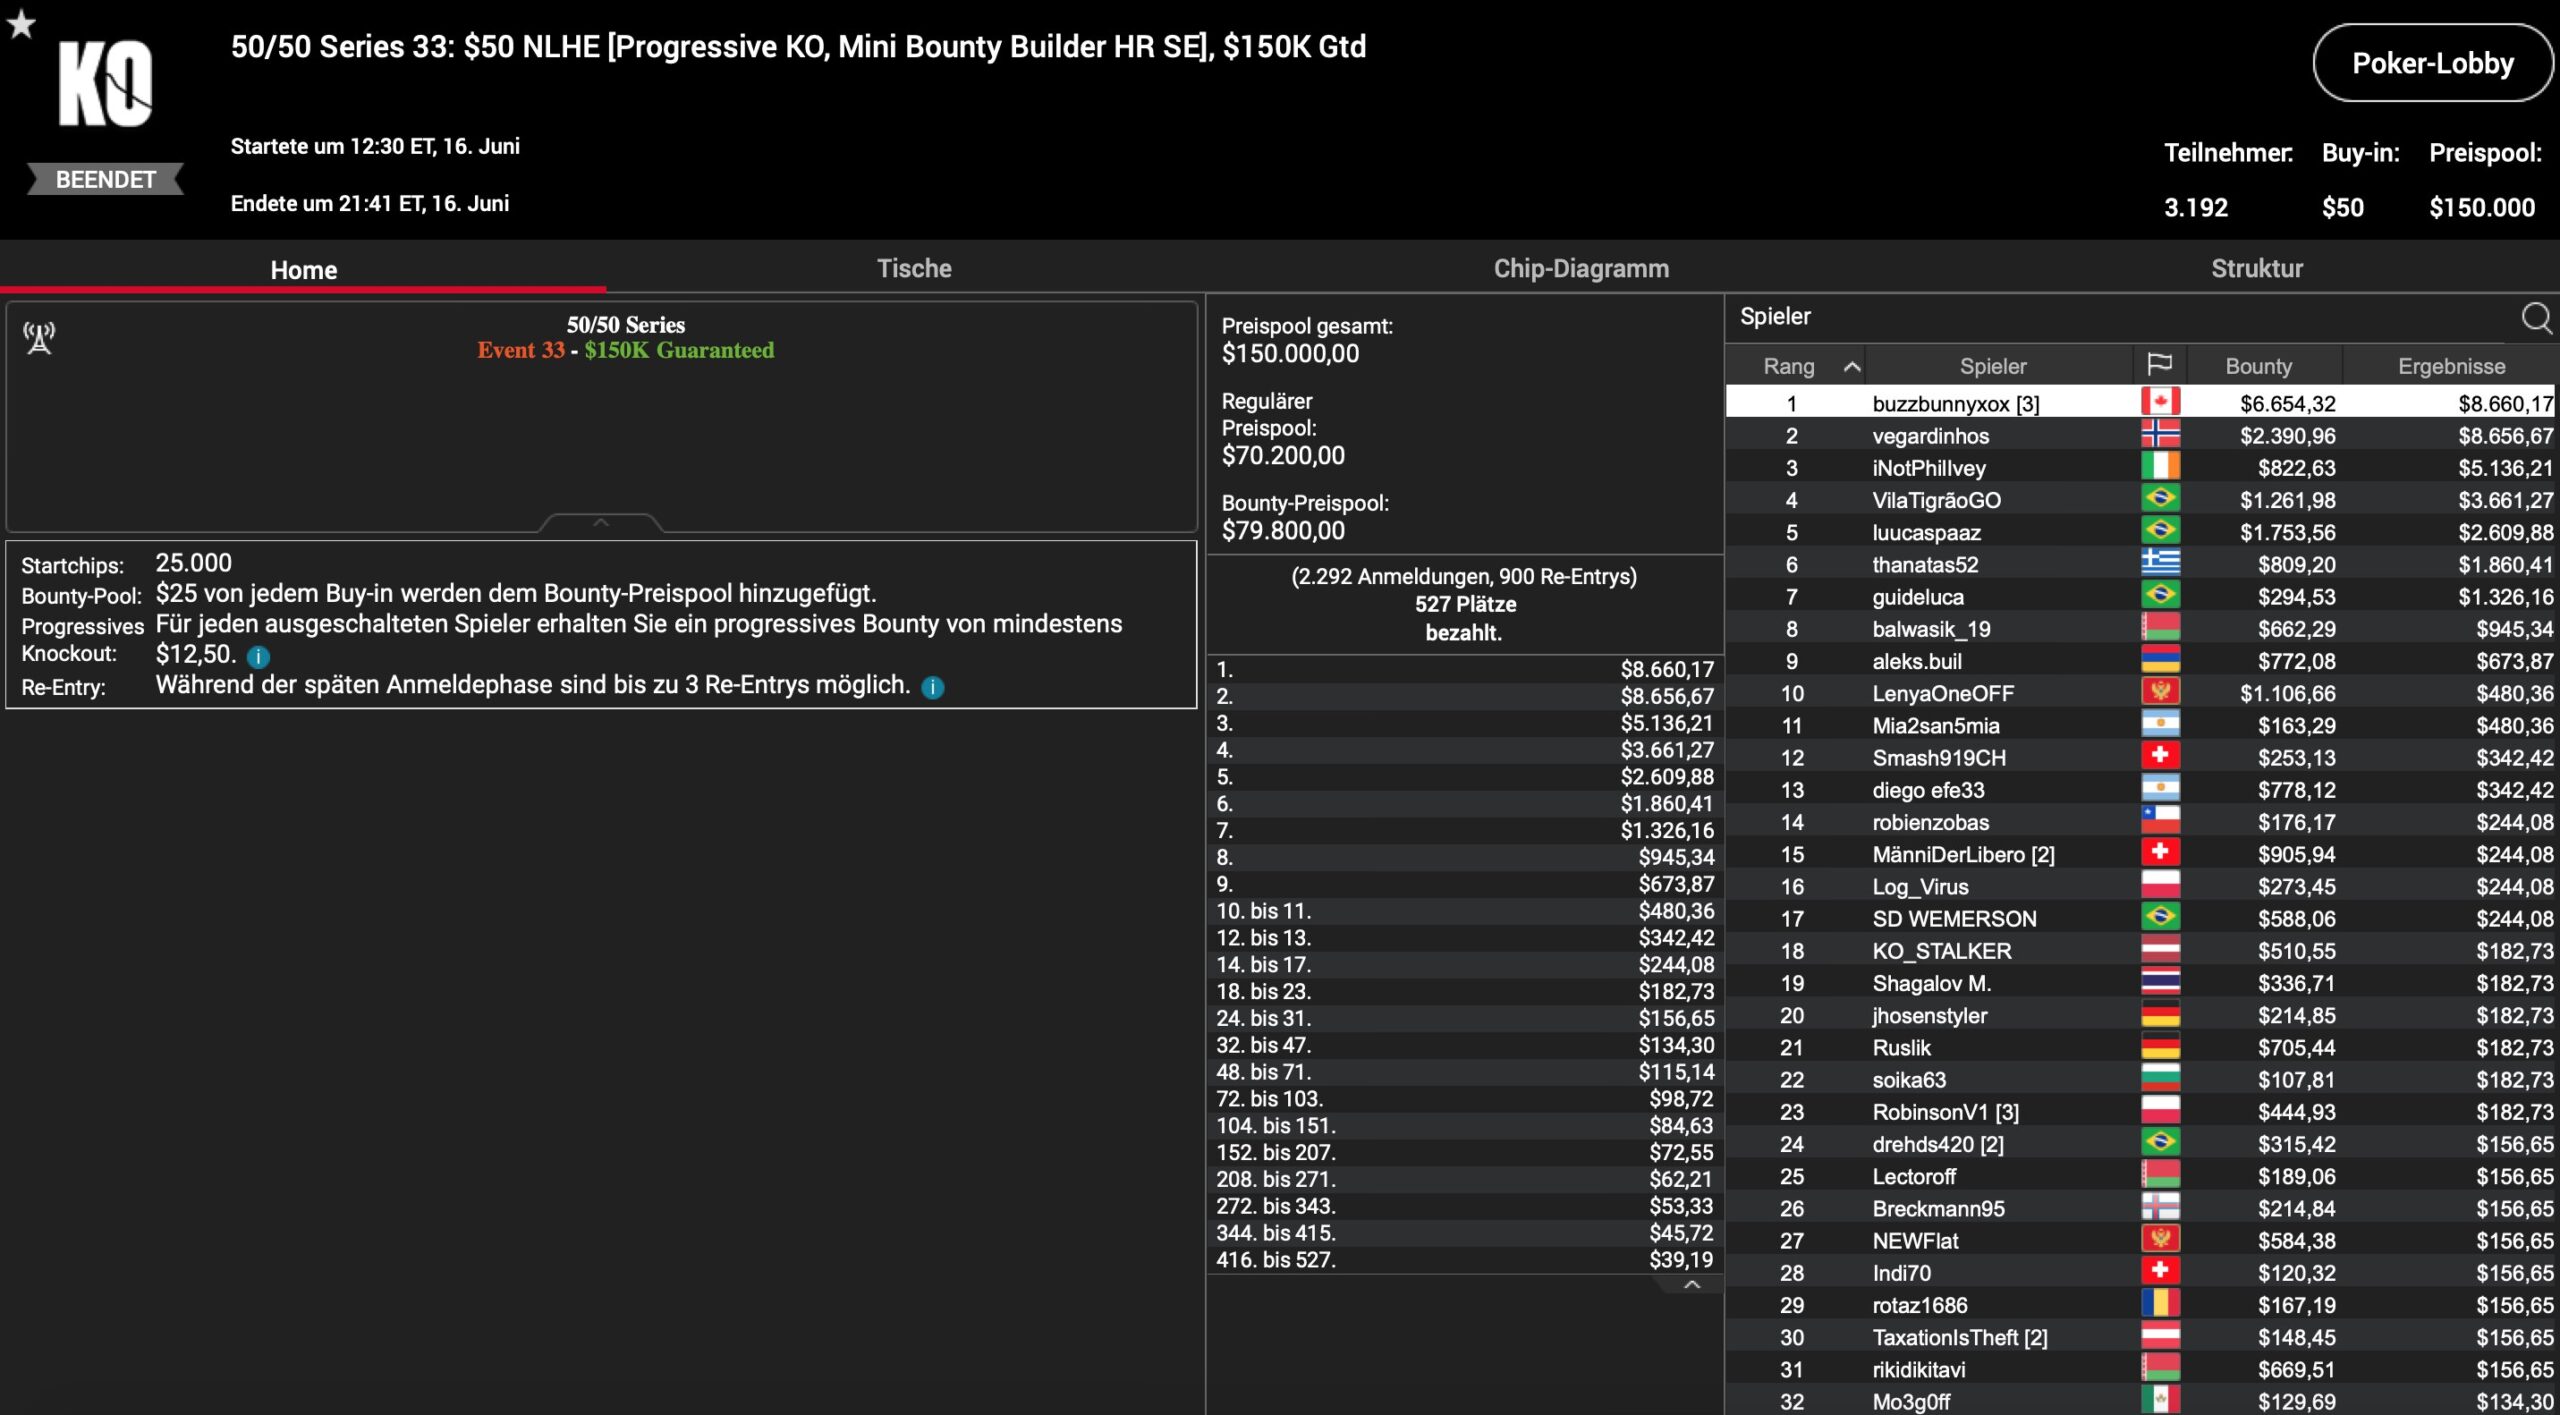Select player vegardinhos in ranking list

(x=1930, y=436)
